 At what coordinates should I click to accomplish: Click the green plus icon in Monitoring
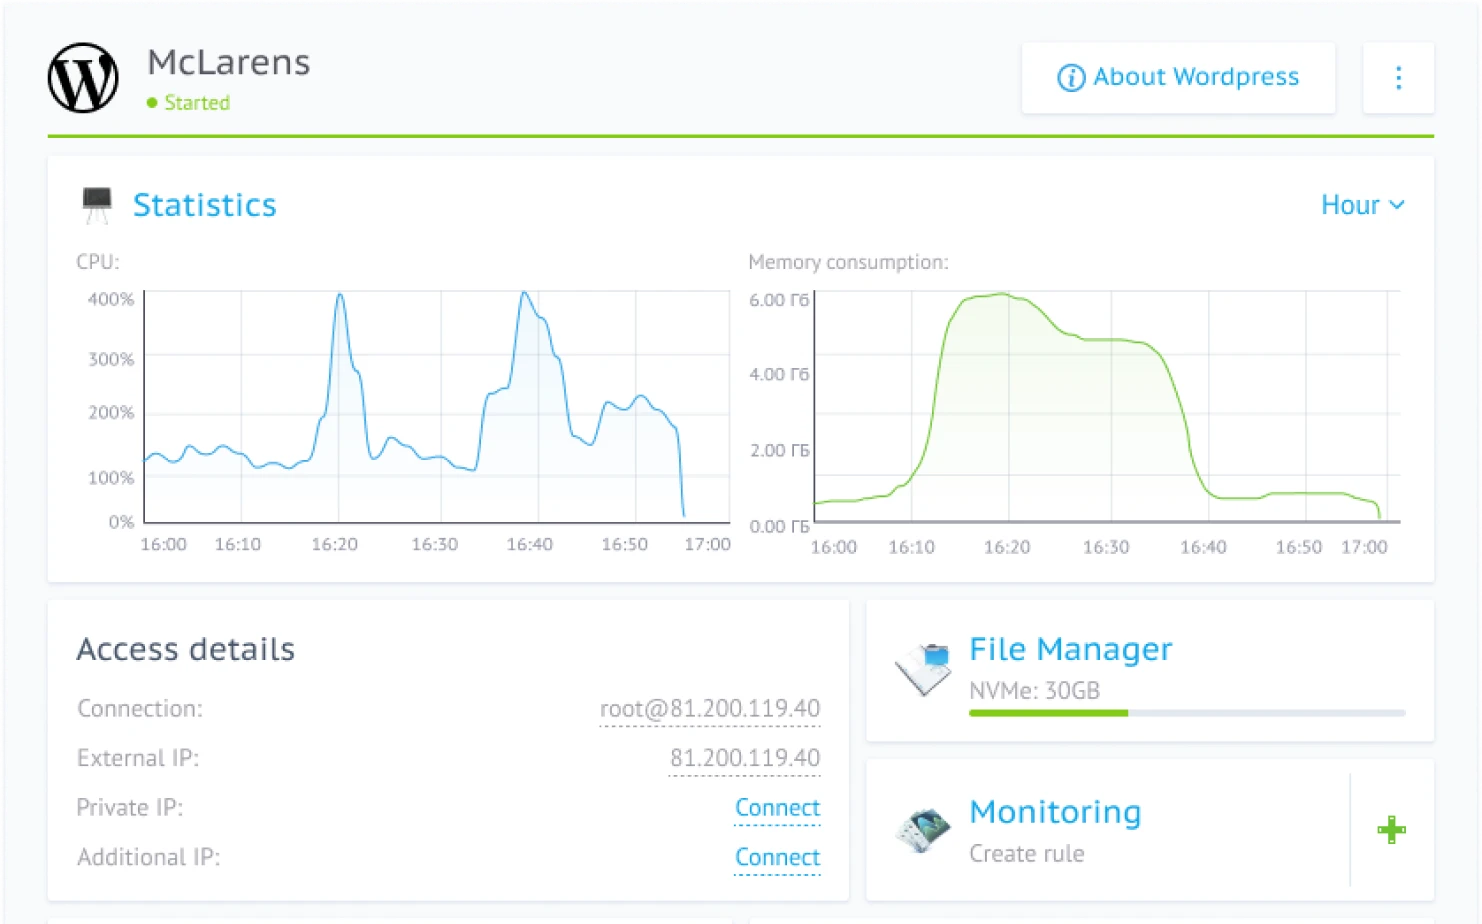(x=1391, y=831)
